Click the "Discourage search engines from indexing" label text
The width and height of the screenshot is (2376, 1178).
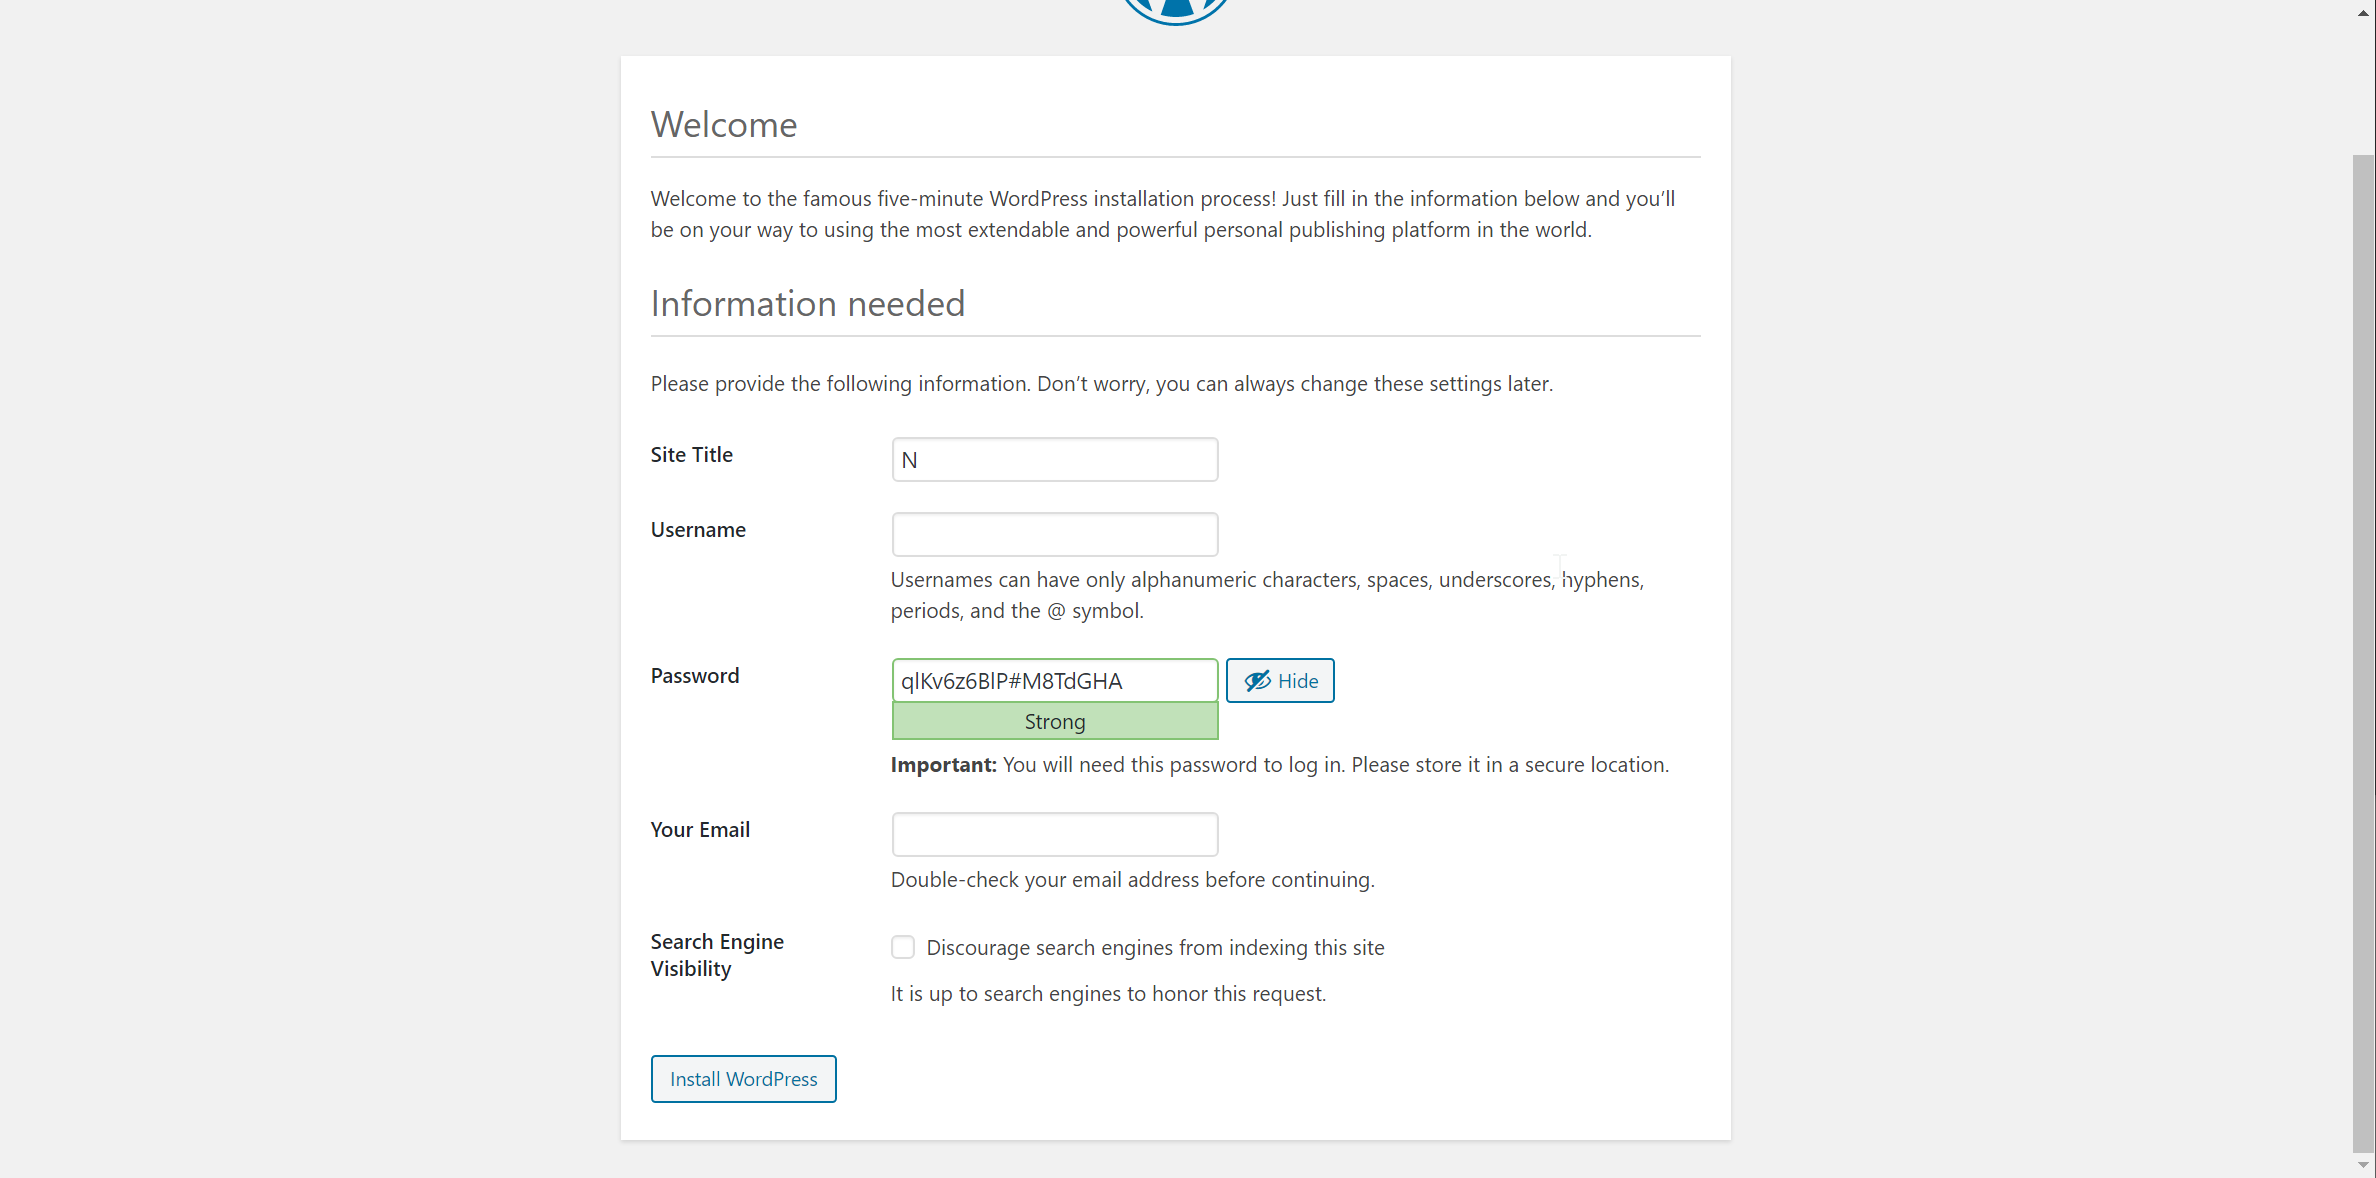1155,948
